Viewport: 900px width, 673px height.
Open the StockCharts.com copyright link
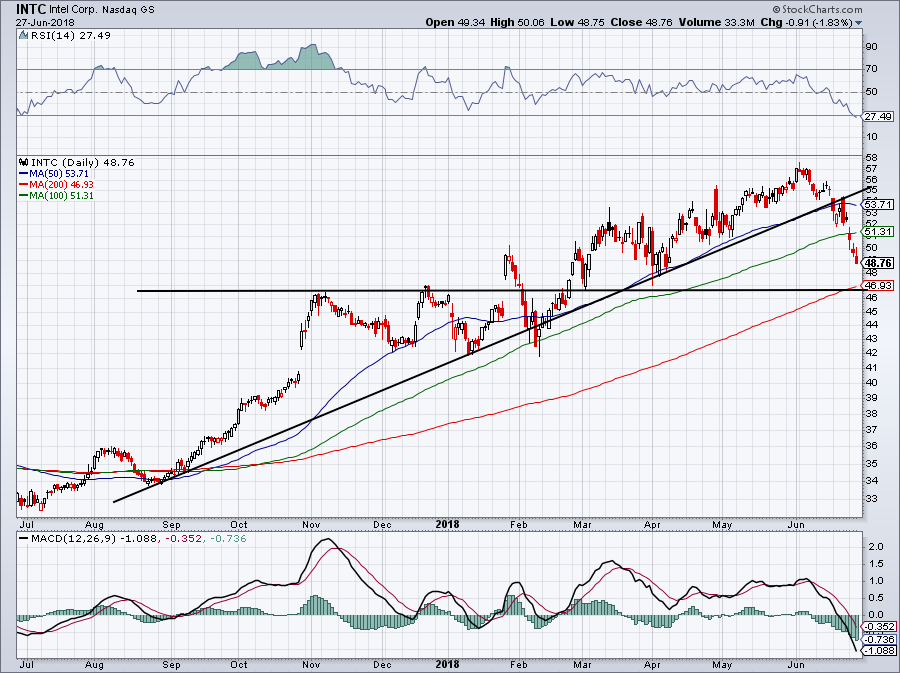(817, 9)
